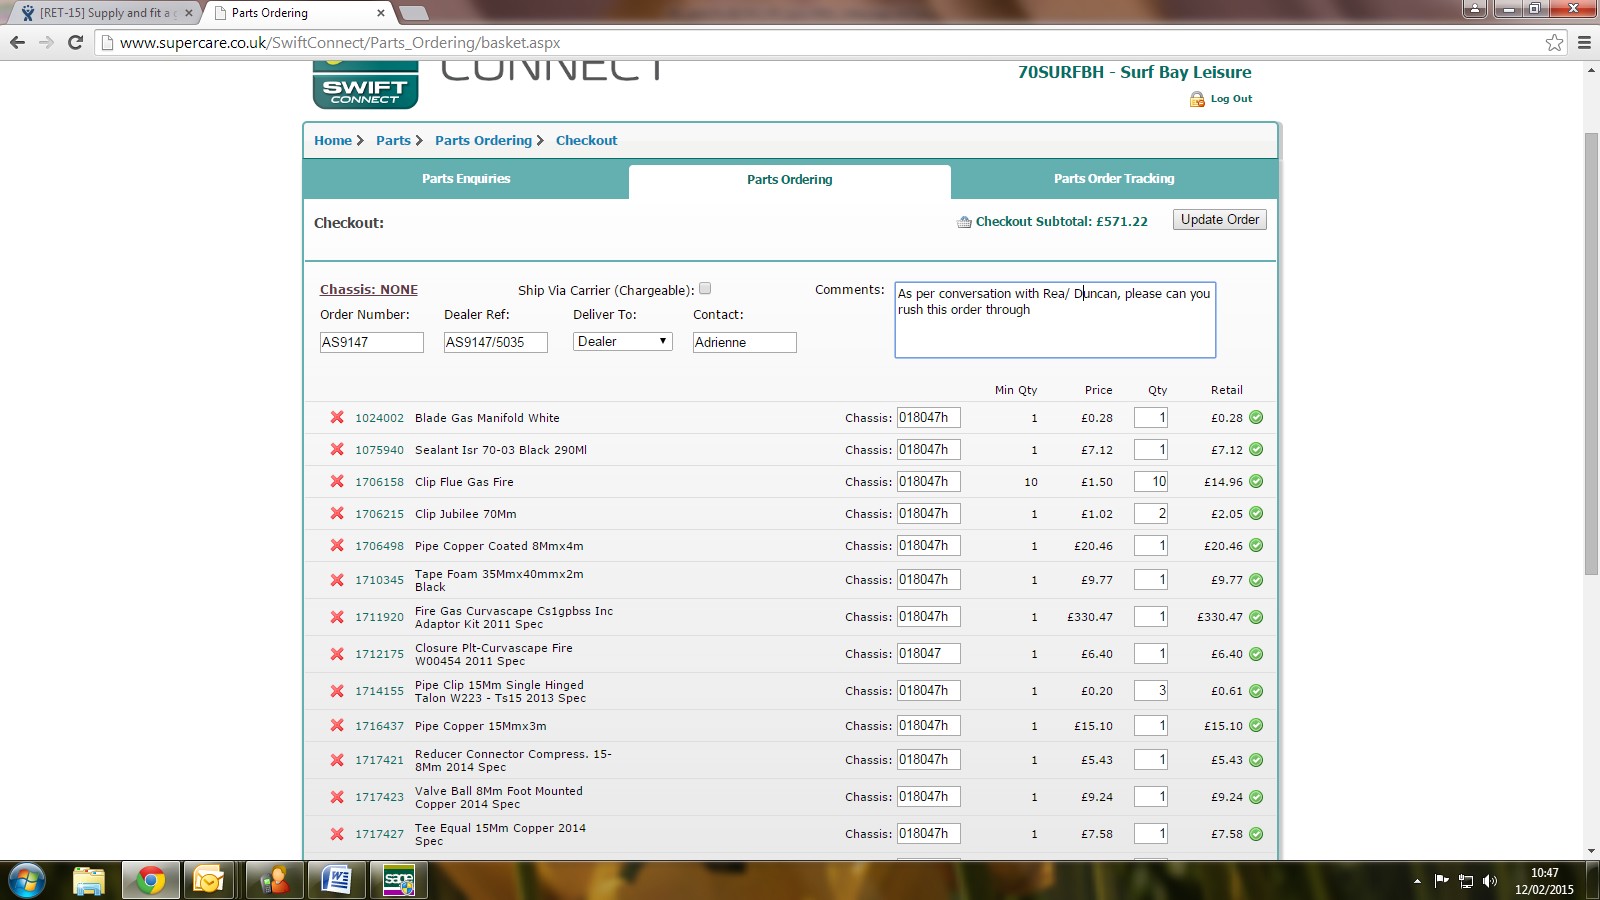Remove Blade Gas Manifold White item

click(337, 418)
